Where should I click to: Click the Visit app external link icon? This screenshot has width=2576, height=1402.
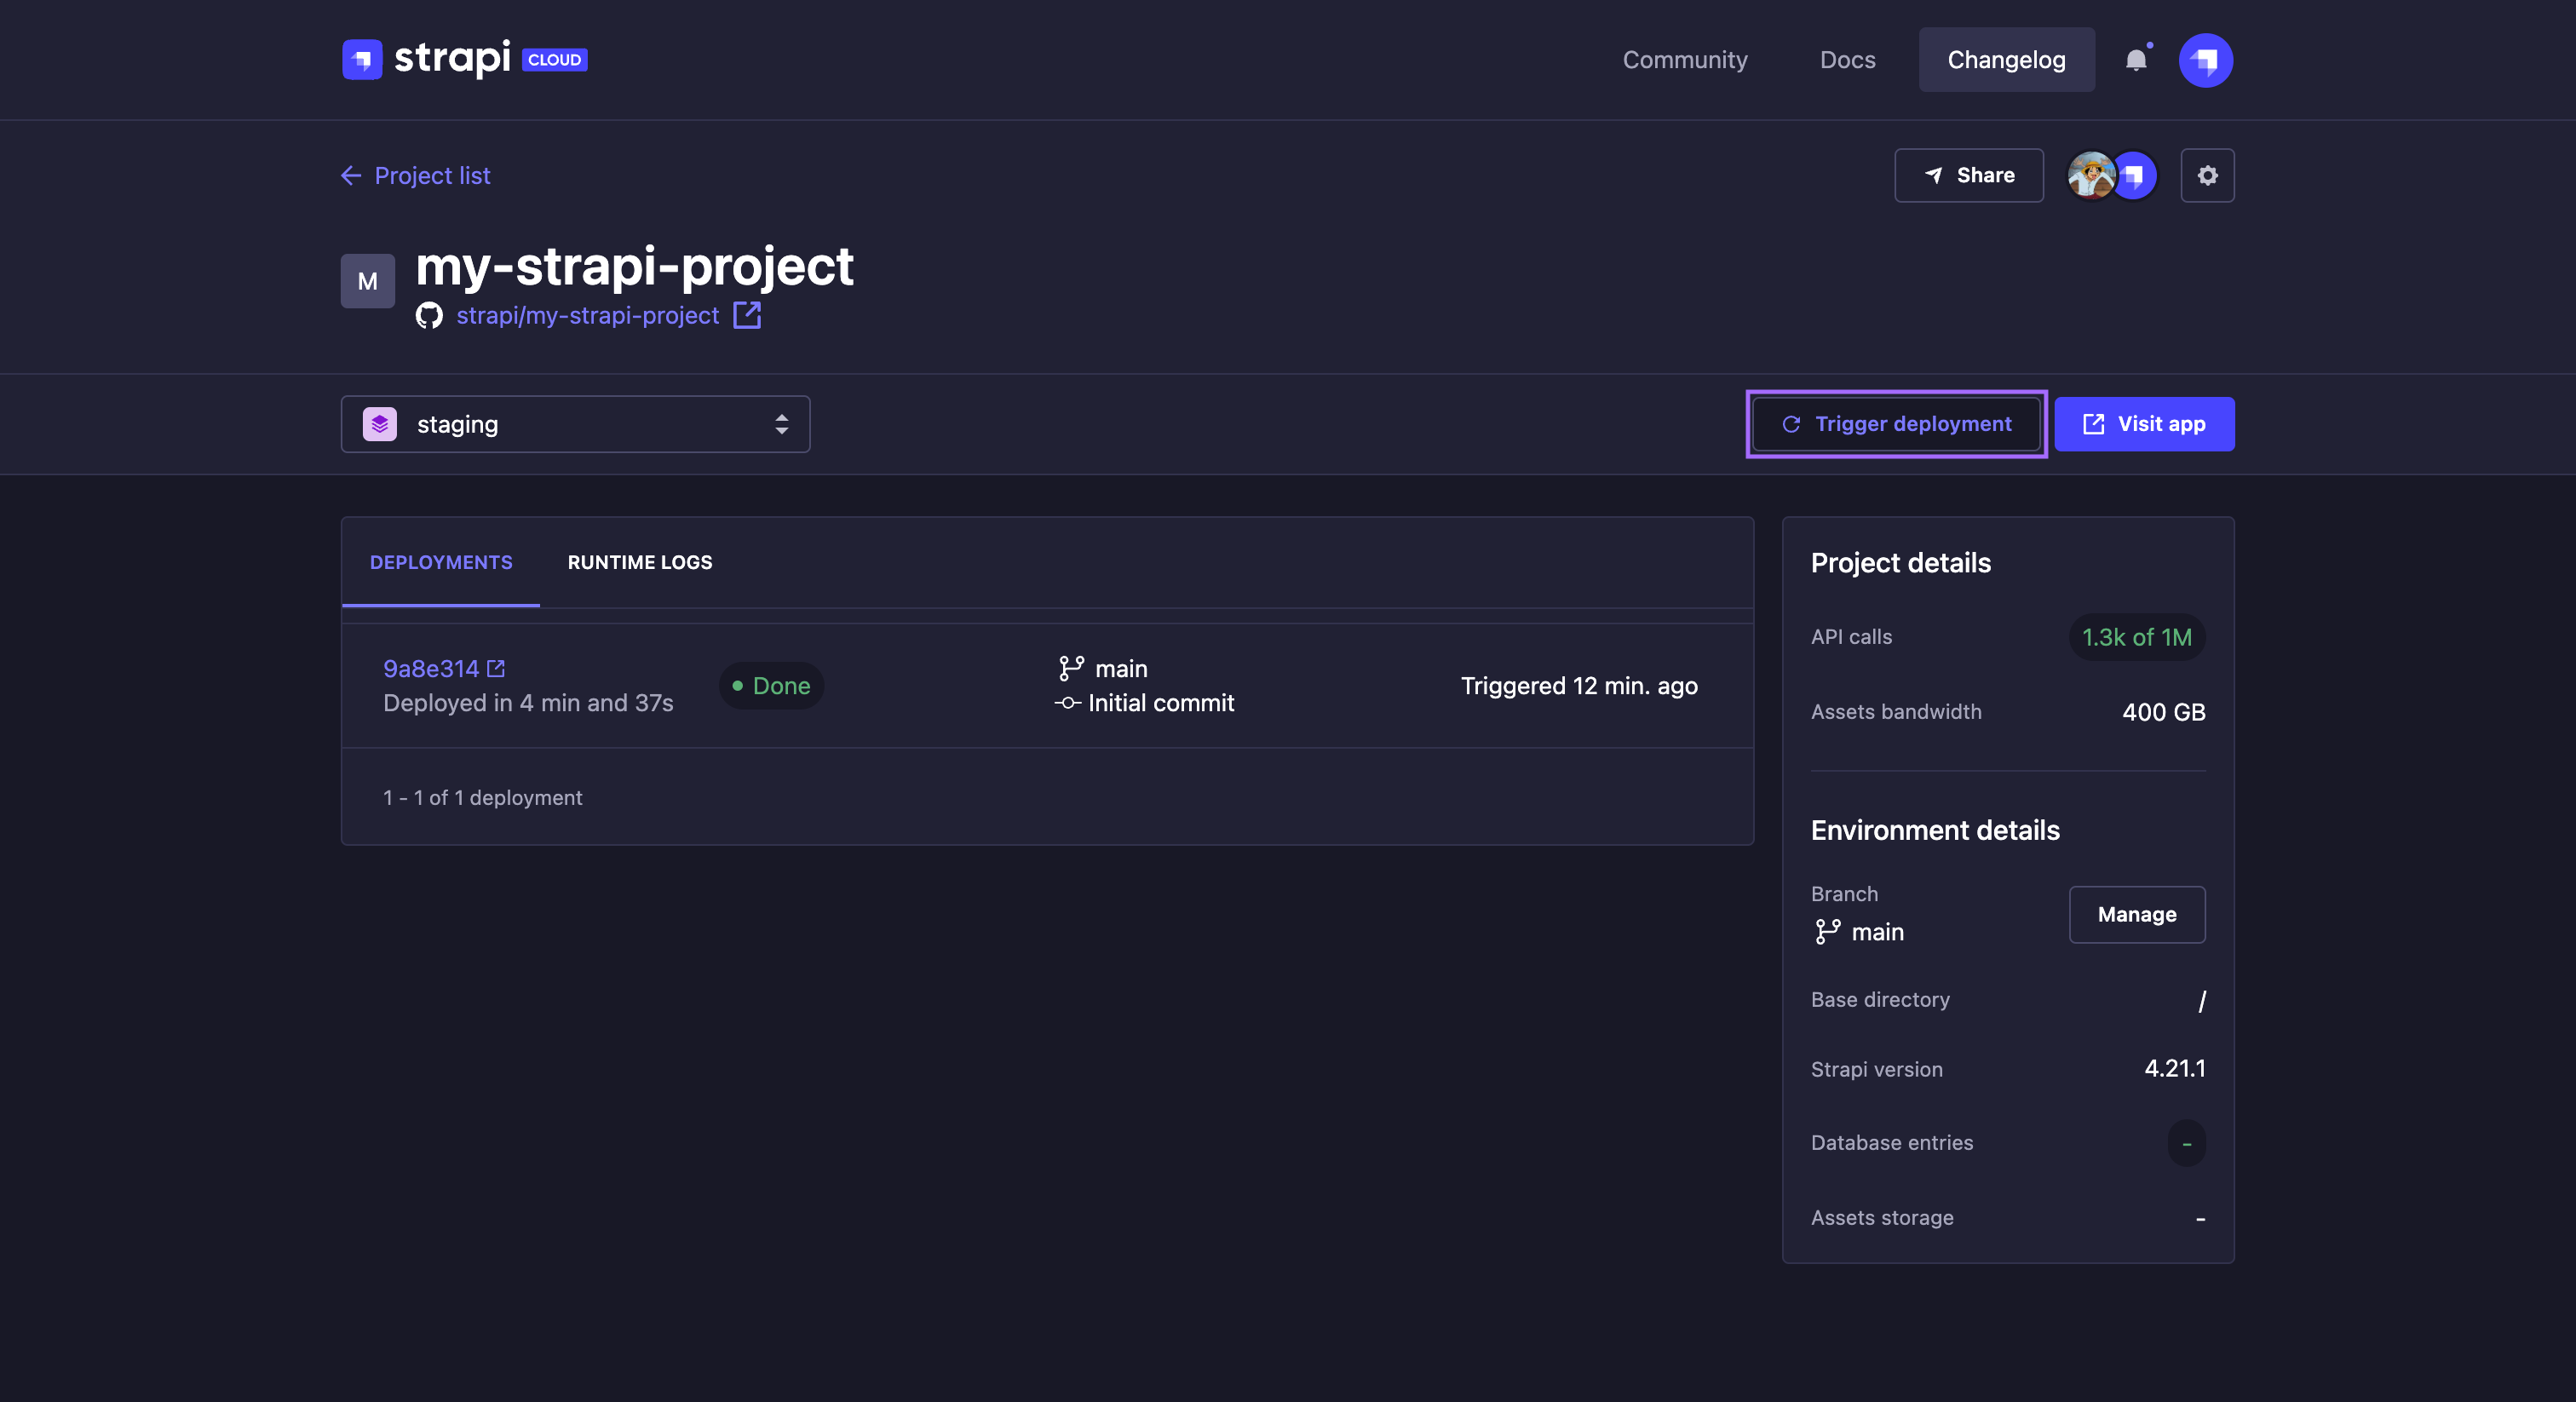click(2095, 422)
